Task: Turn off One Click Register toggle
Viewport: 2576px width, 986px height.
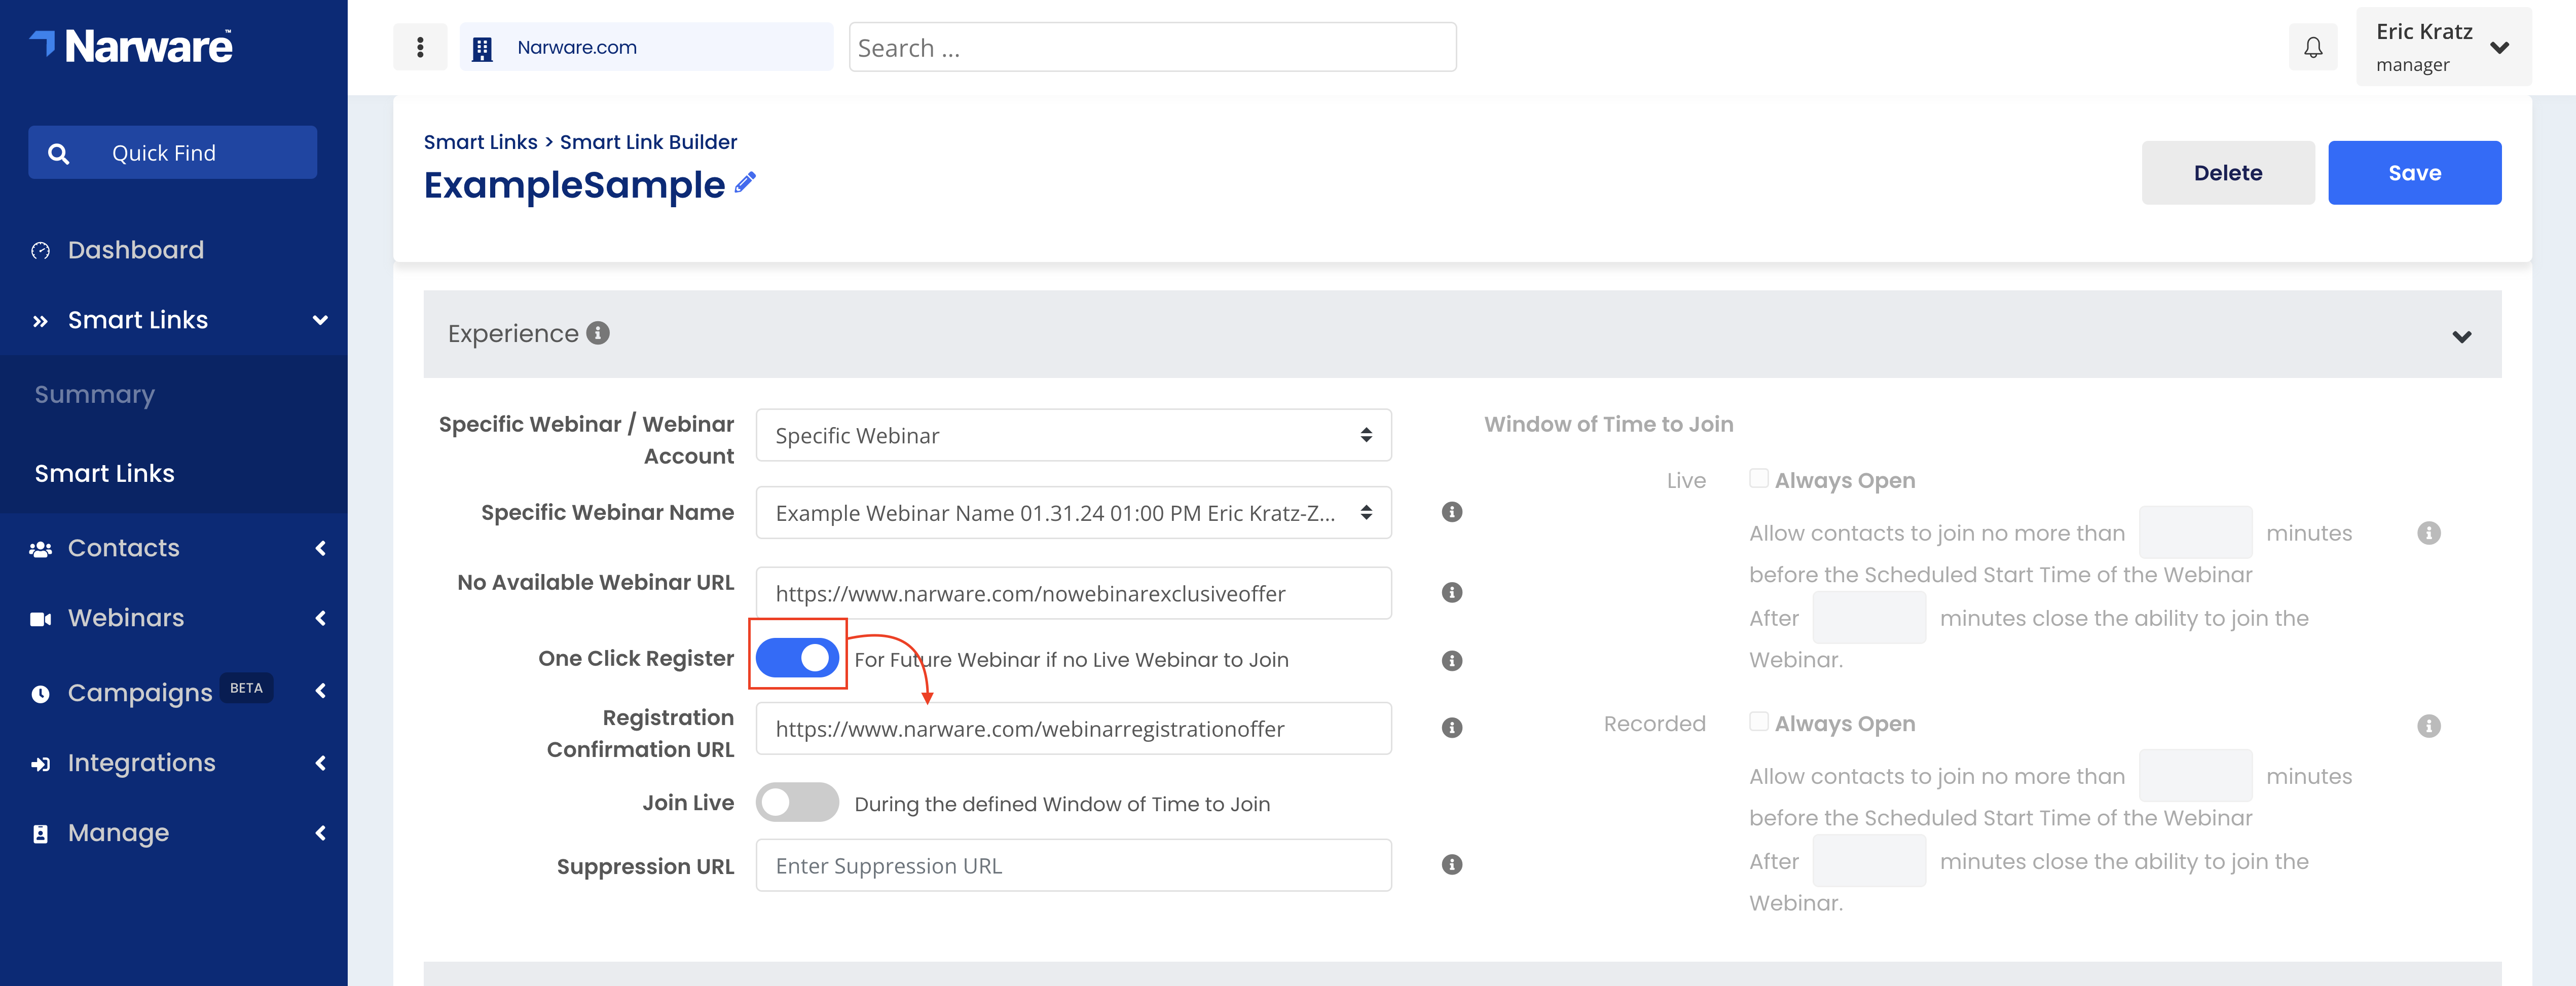Action: click(797, 658)
